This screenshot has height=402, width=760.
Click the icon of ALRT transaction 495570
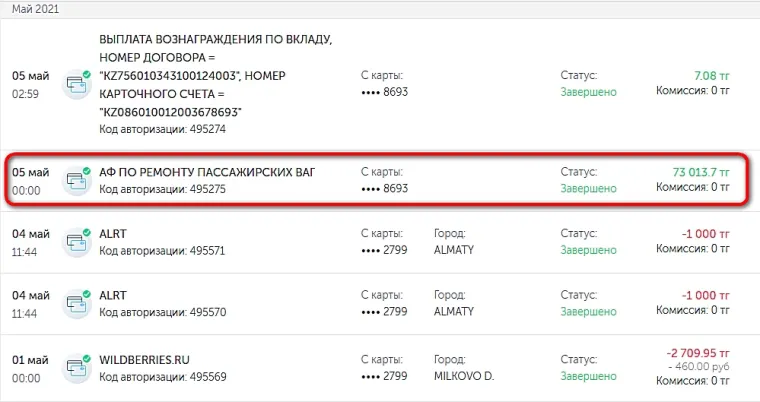click(x=76, y=303)
